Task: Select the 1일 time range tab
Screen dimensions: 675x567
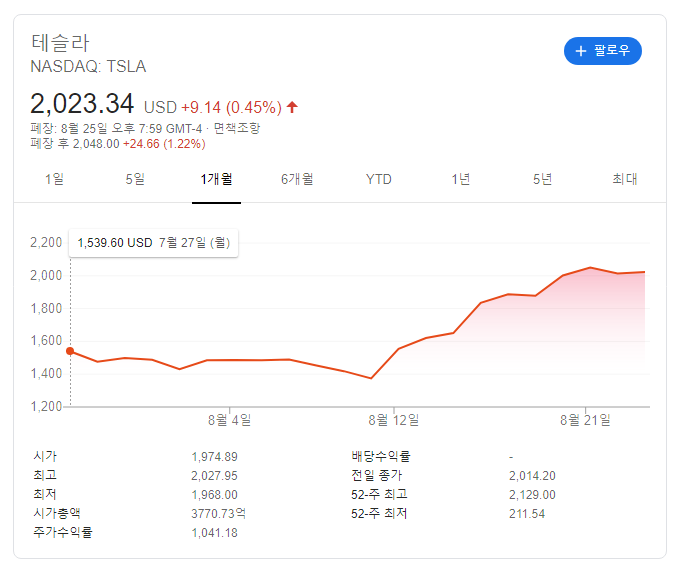Action: tap(54, 179)
